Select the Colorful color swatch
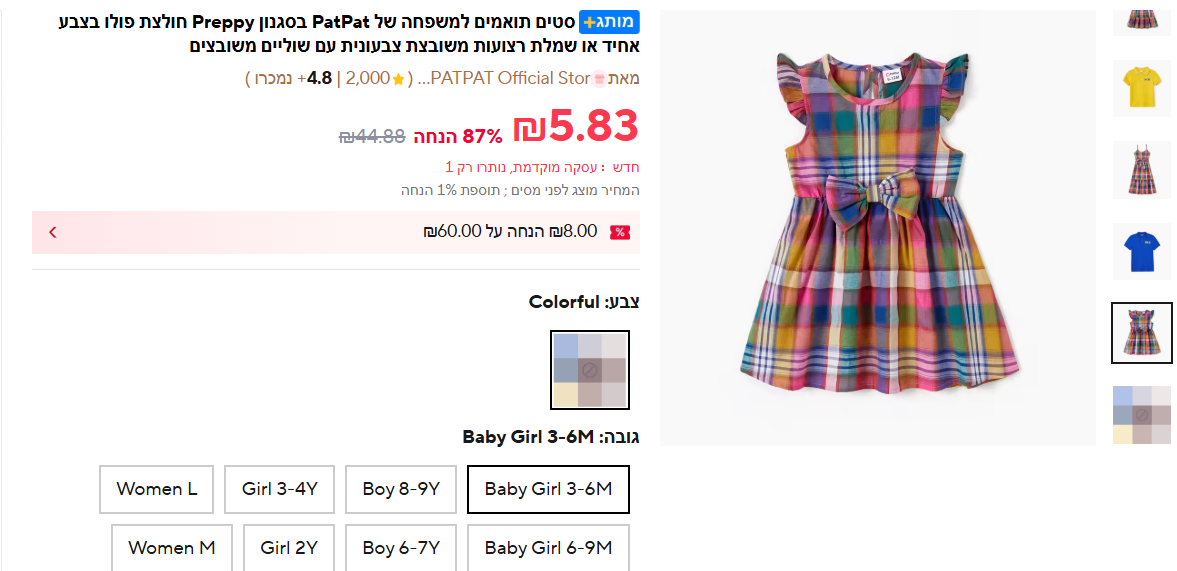The width and height of the screenshot is (1177, 571). point(590,370)
